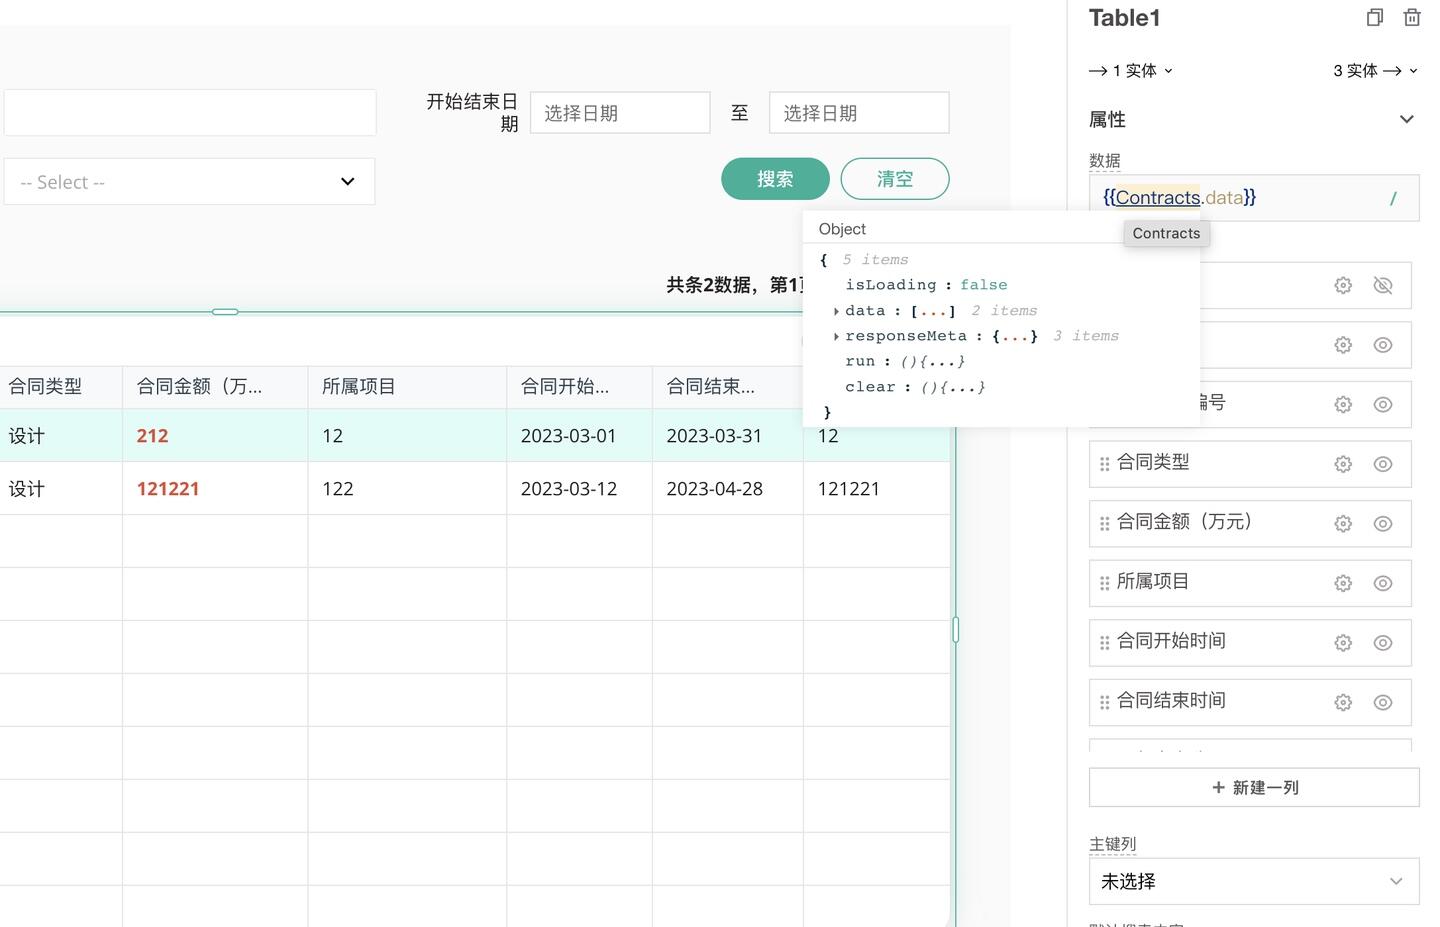
Task: Click the top resize handle of the table
Action: (225, 312)
